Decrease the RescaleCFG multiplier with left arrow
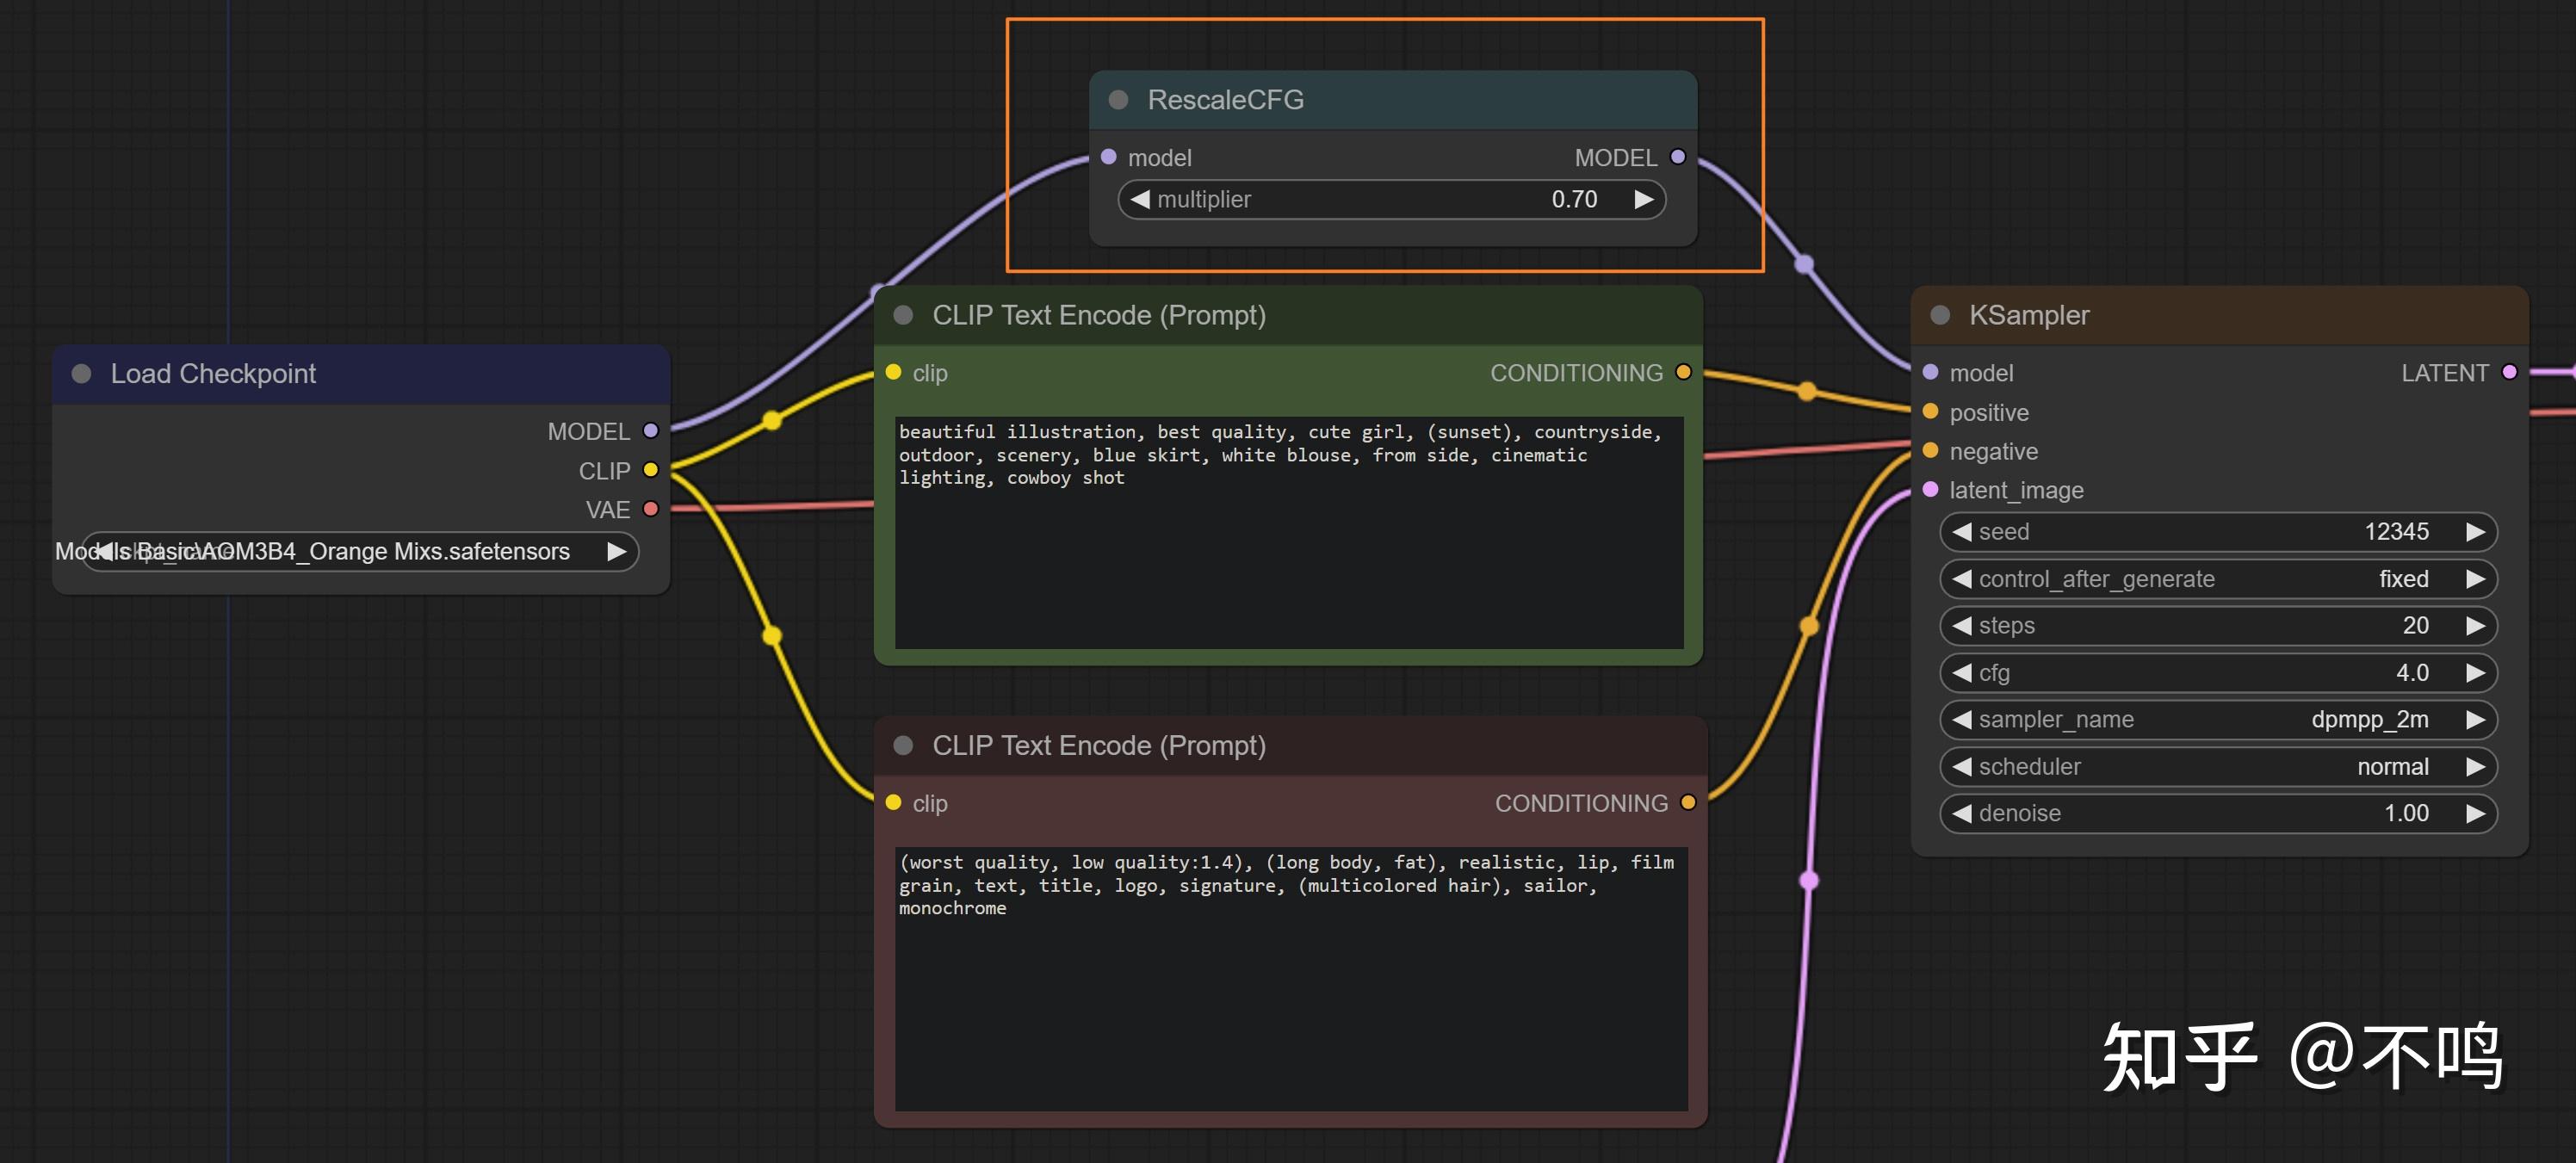Image resolution: width=2576 pixels, height=1163 pixels. click(x=1139, y=200)
